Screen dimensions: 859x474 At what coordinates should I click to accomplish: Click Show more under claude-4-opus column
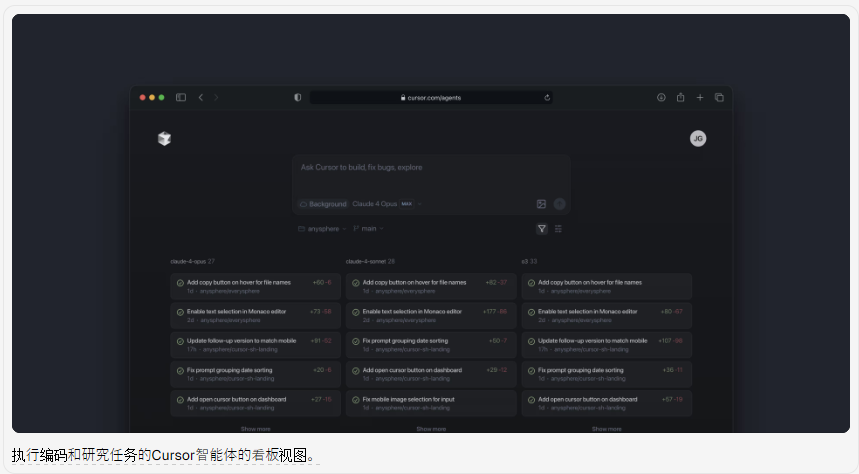255,429
